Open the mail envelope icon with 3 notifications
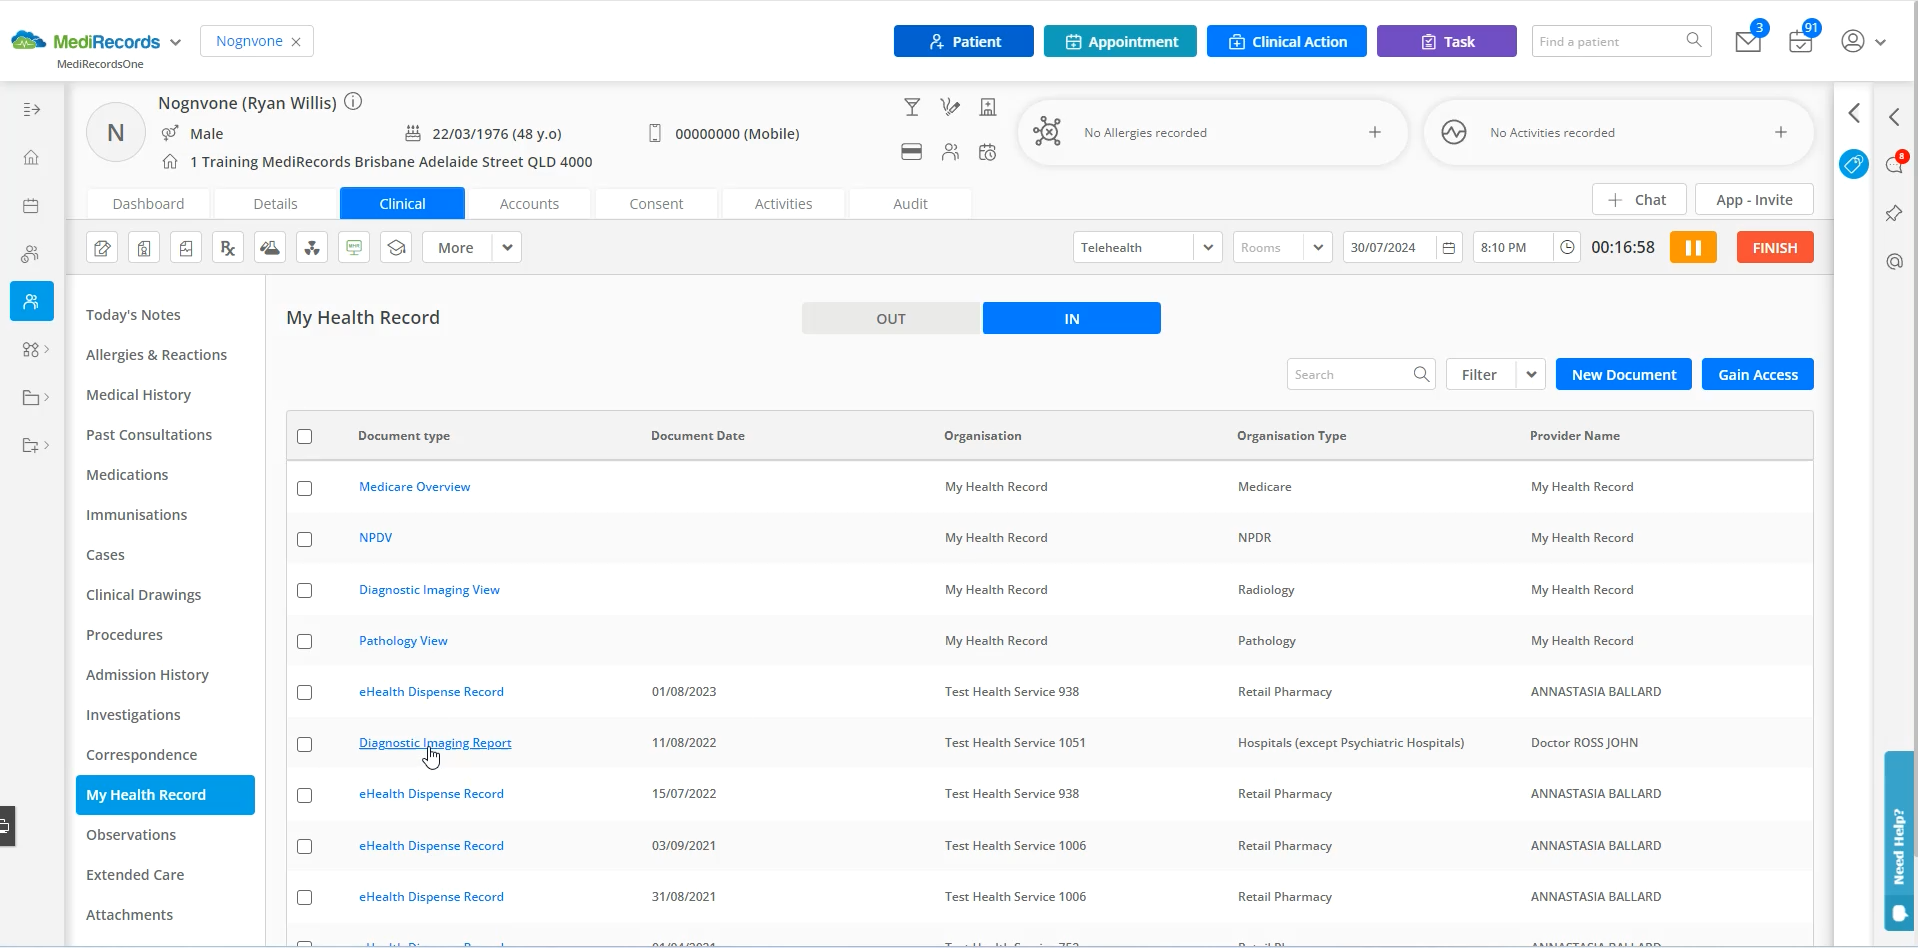The width and height of the screenshot is (1918, 948). 1747,40
